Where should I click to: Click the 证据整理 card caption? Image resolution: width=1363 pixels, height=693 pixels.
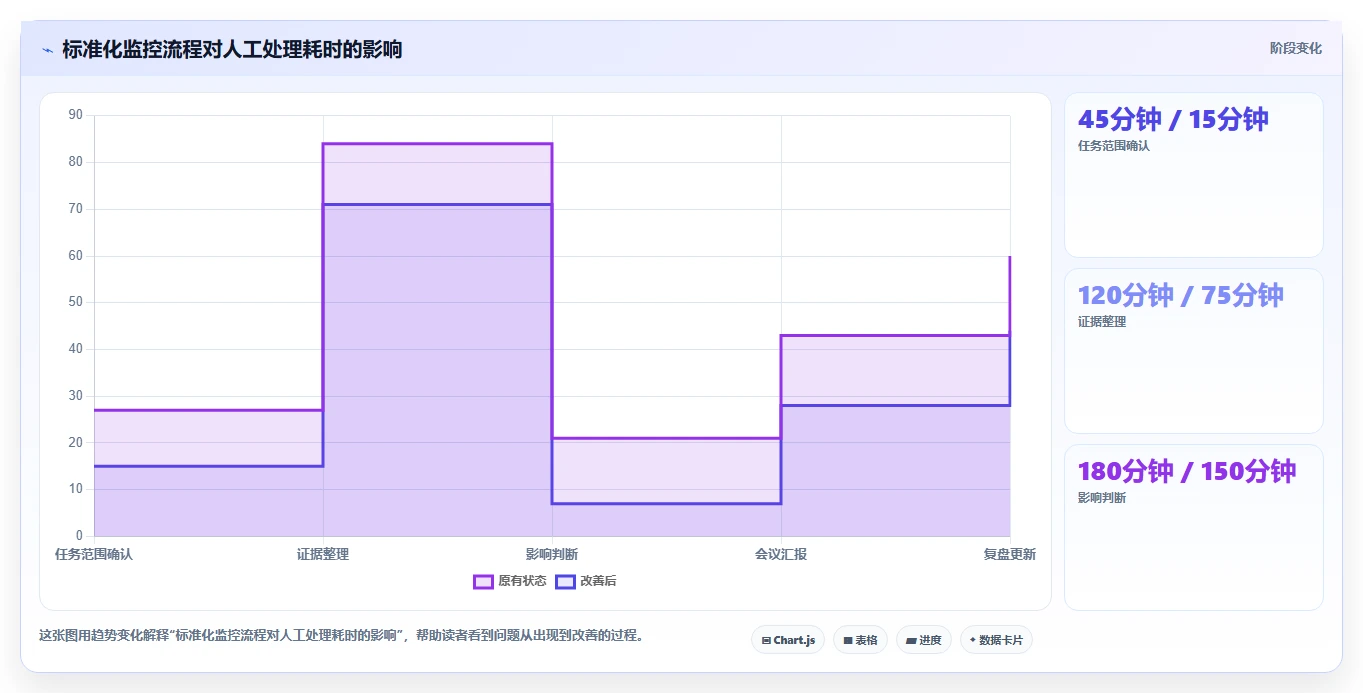tap(1102, 322)
